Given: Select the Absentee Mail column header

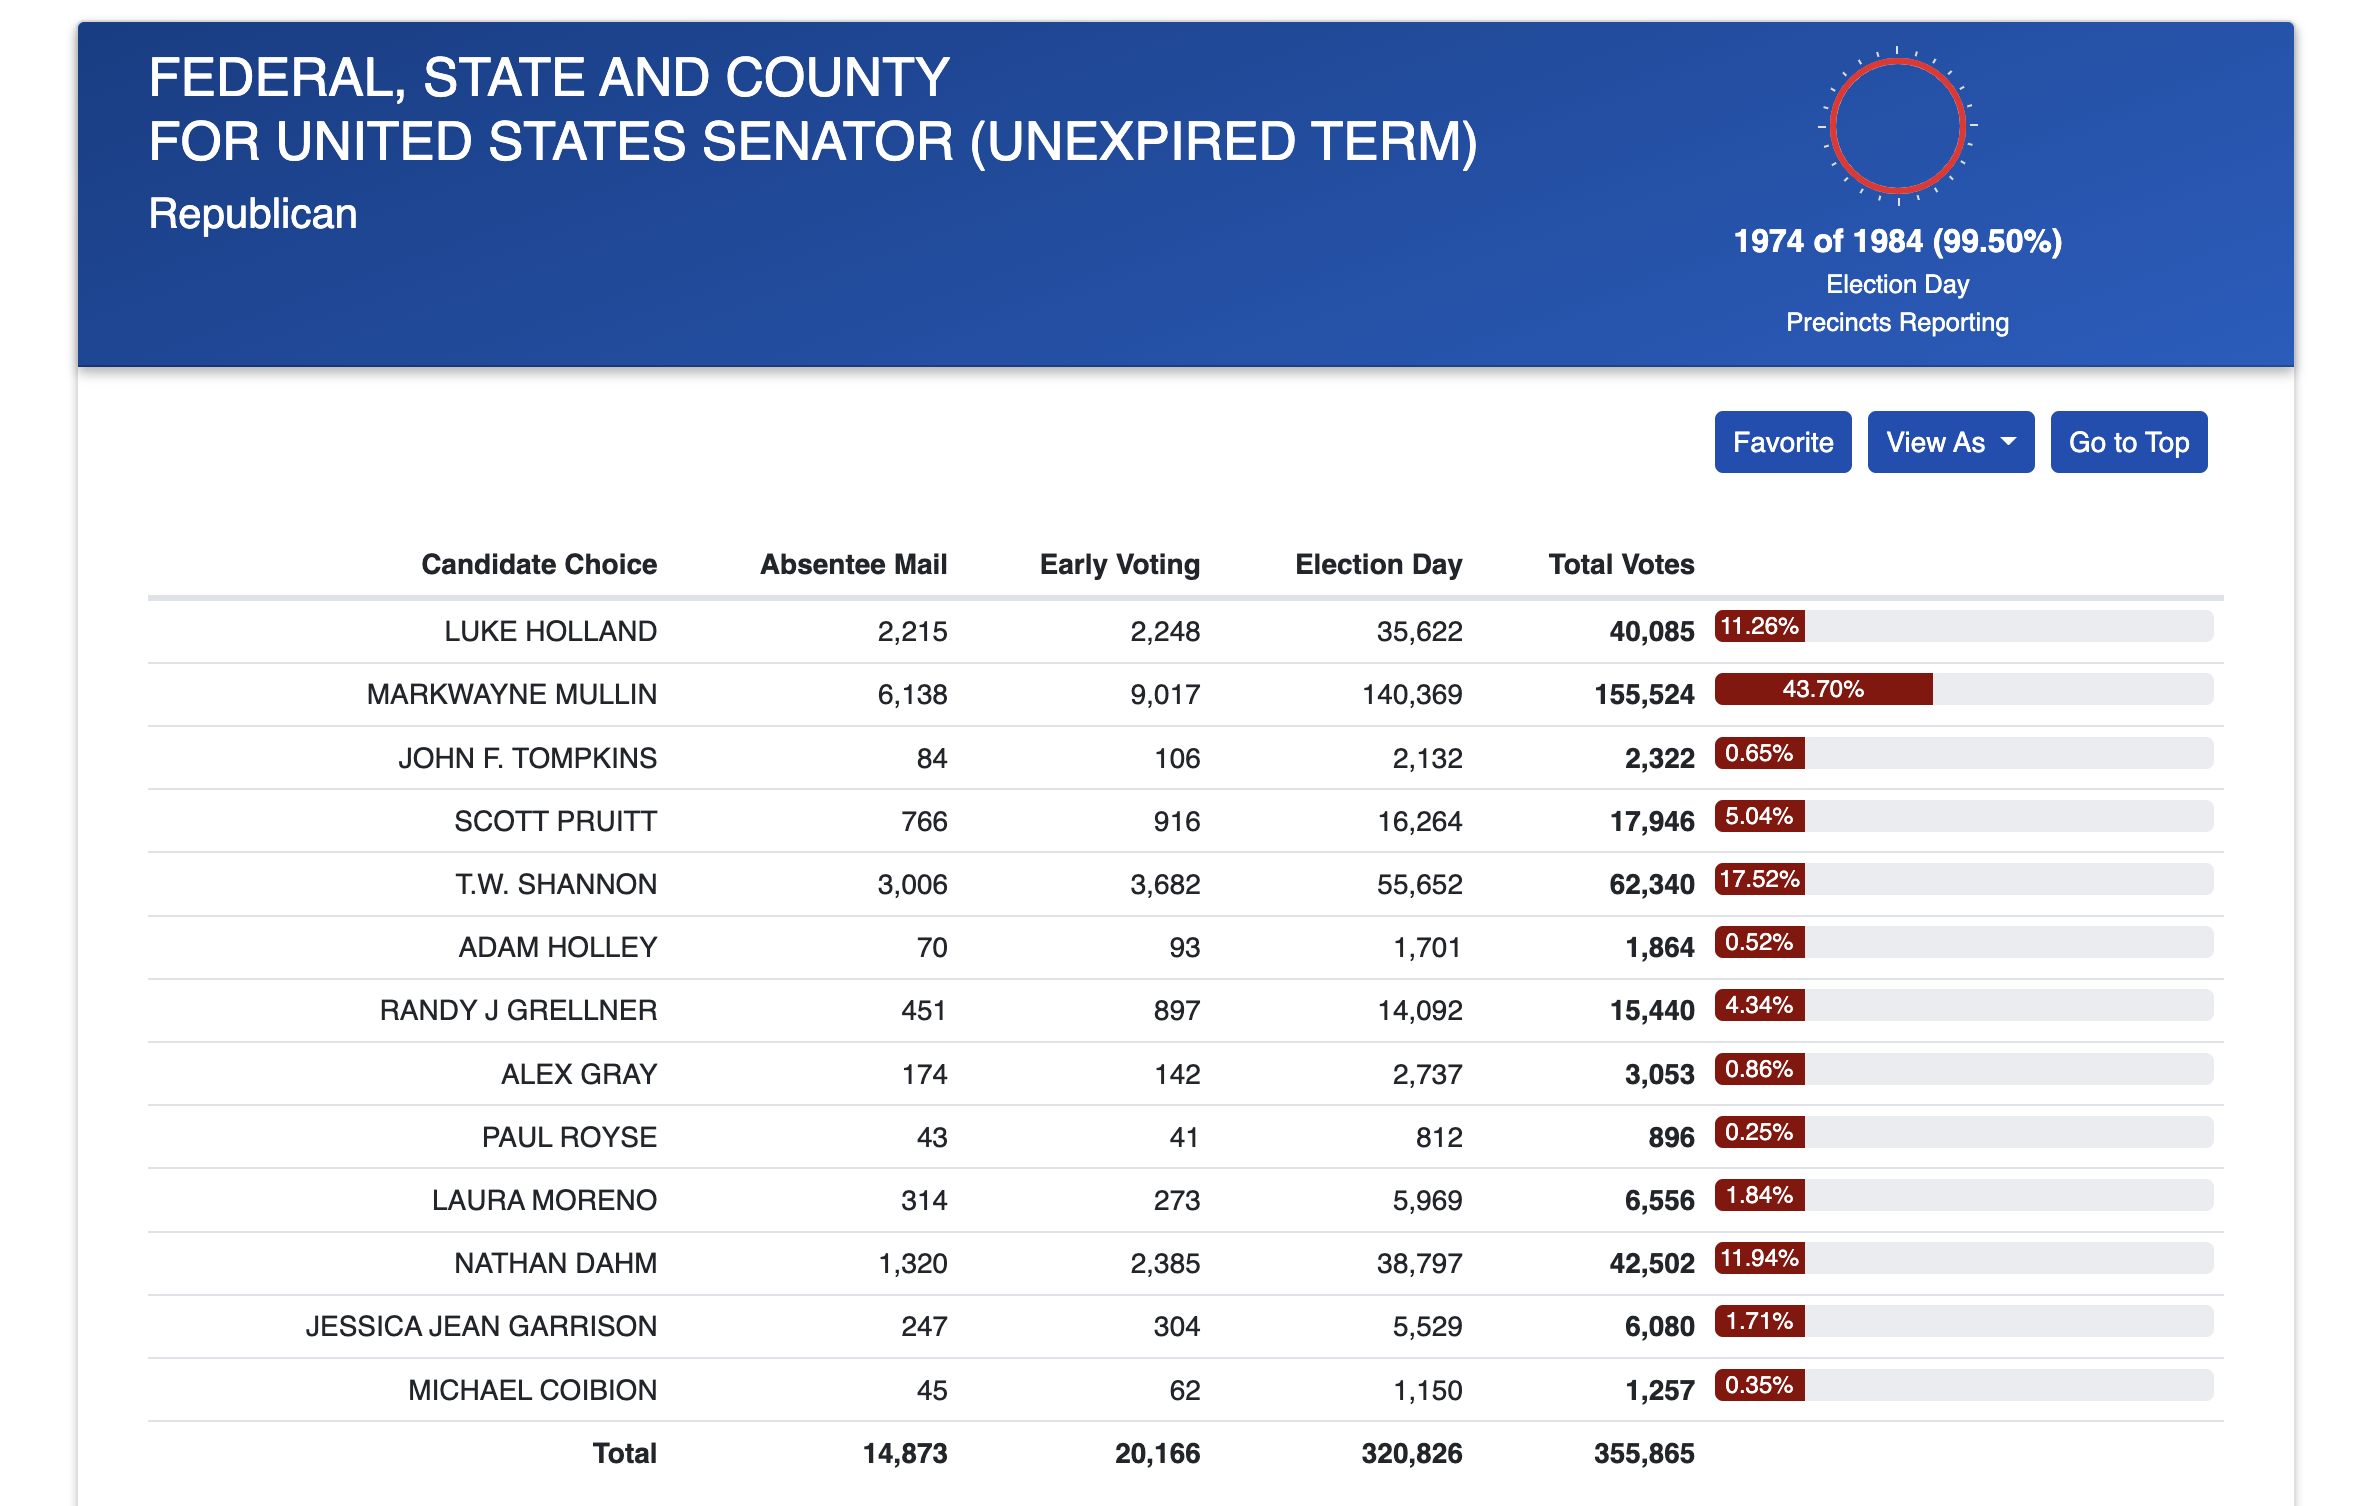Looking at the screenshot, I should [x=853, y=564].
